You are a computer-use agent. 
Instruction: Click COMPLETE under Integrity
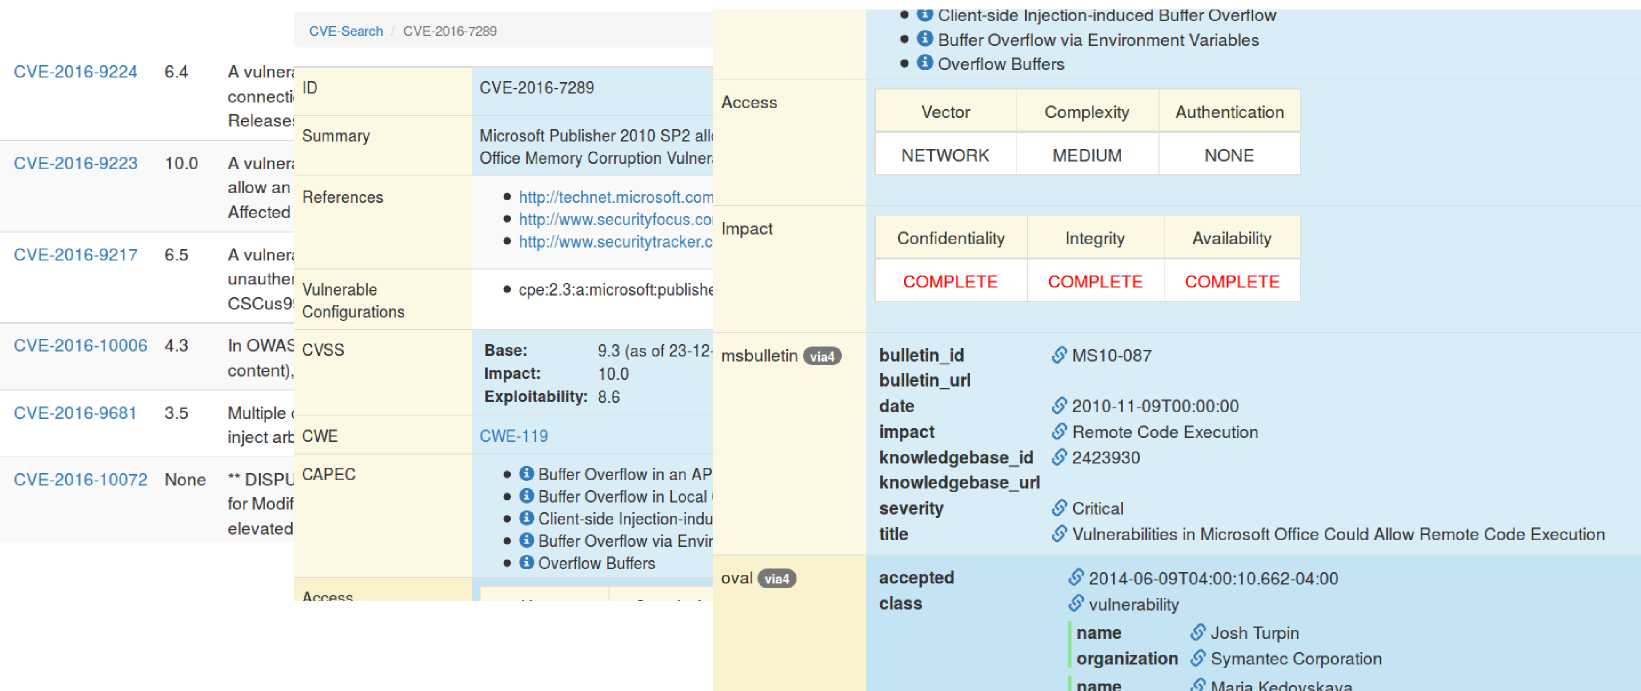(x=1095, y=281)
